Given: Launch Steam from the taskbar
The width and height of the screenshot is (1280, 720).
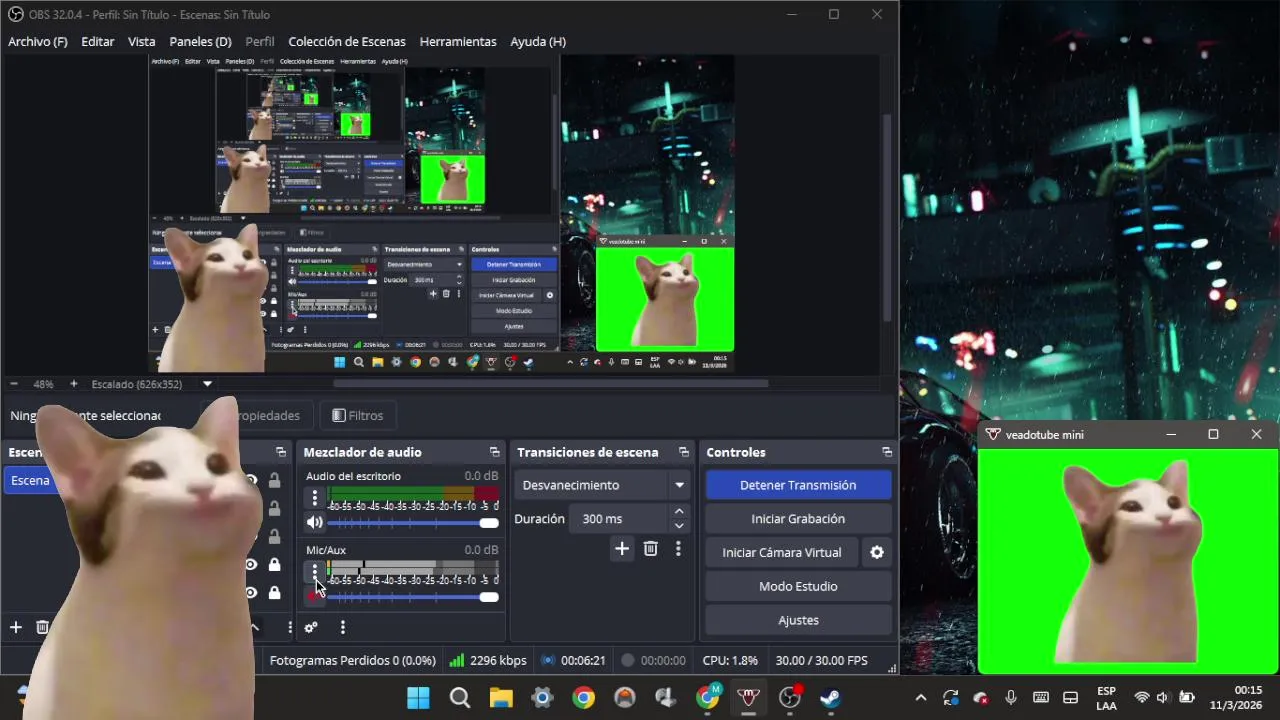Looking at the screenshot, I should tap(830, 698).
